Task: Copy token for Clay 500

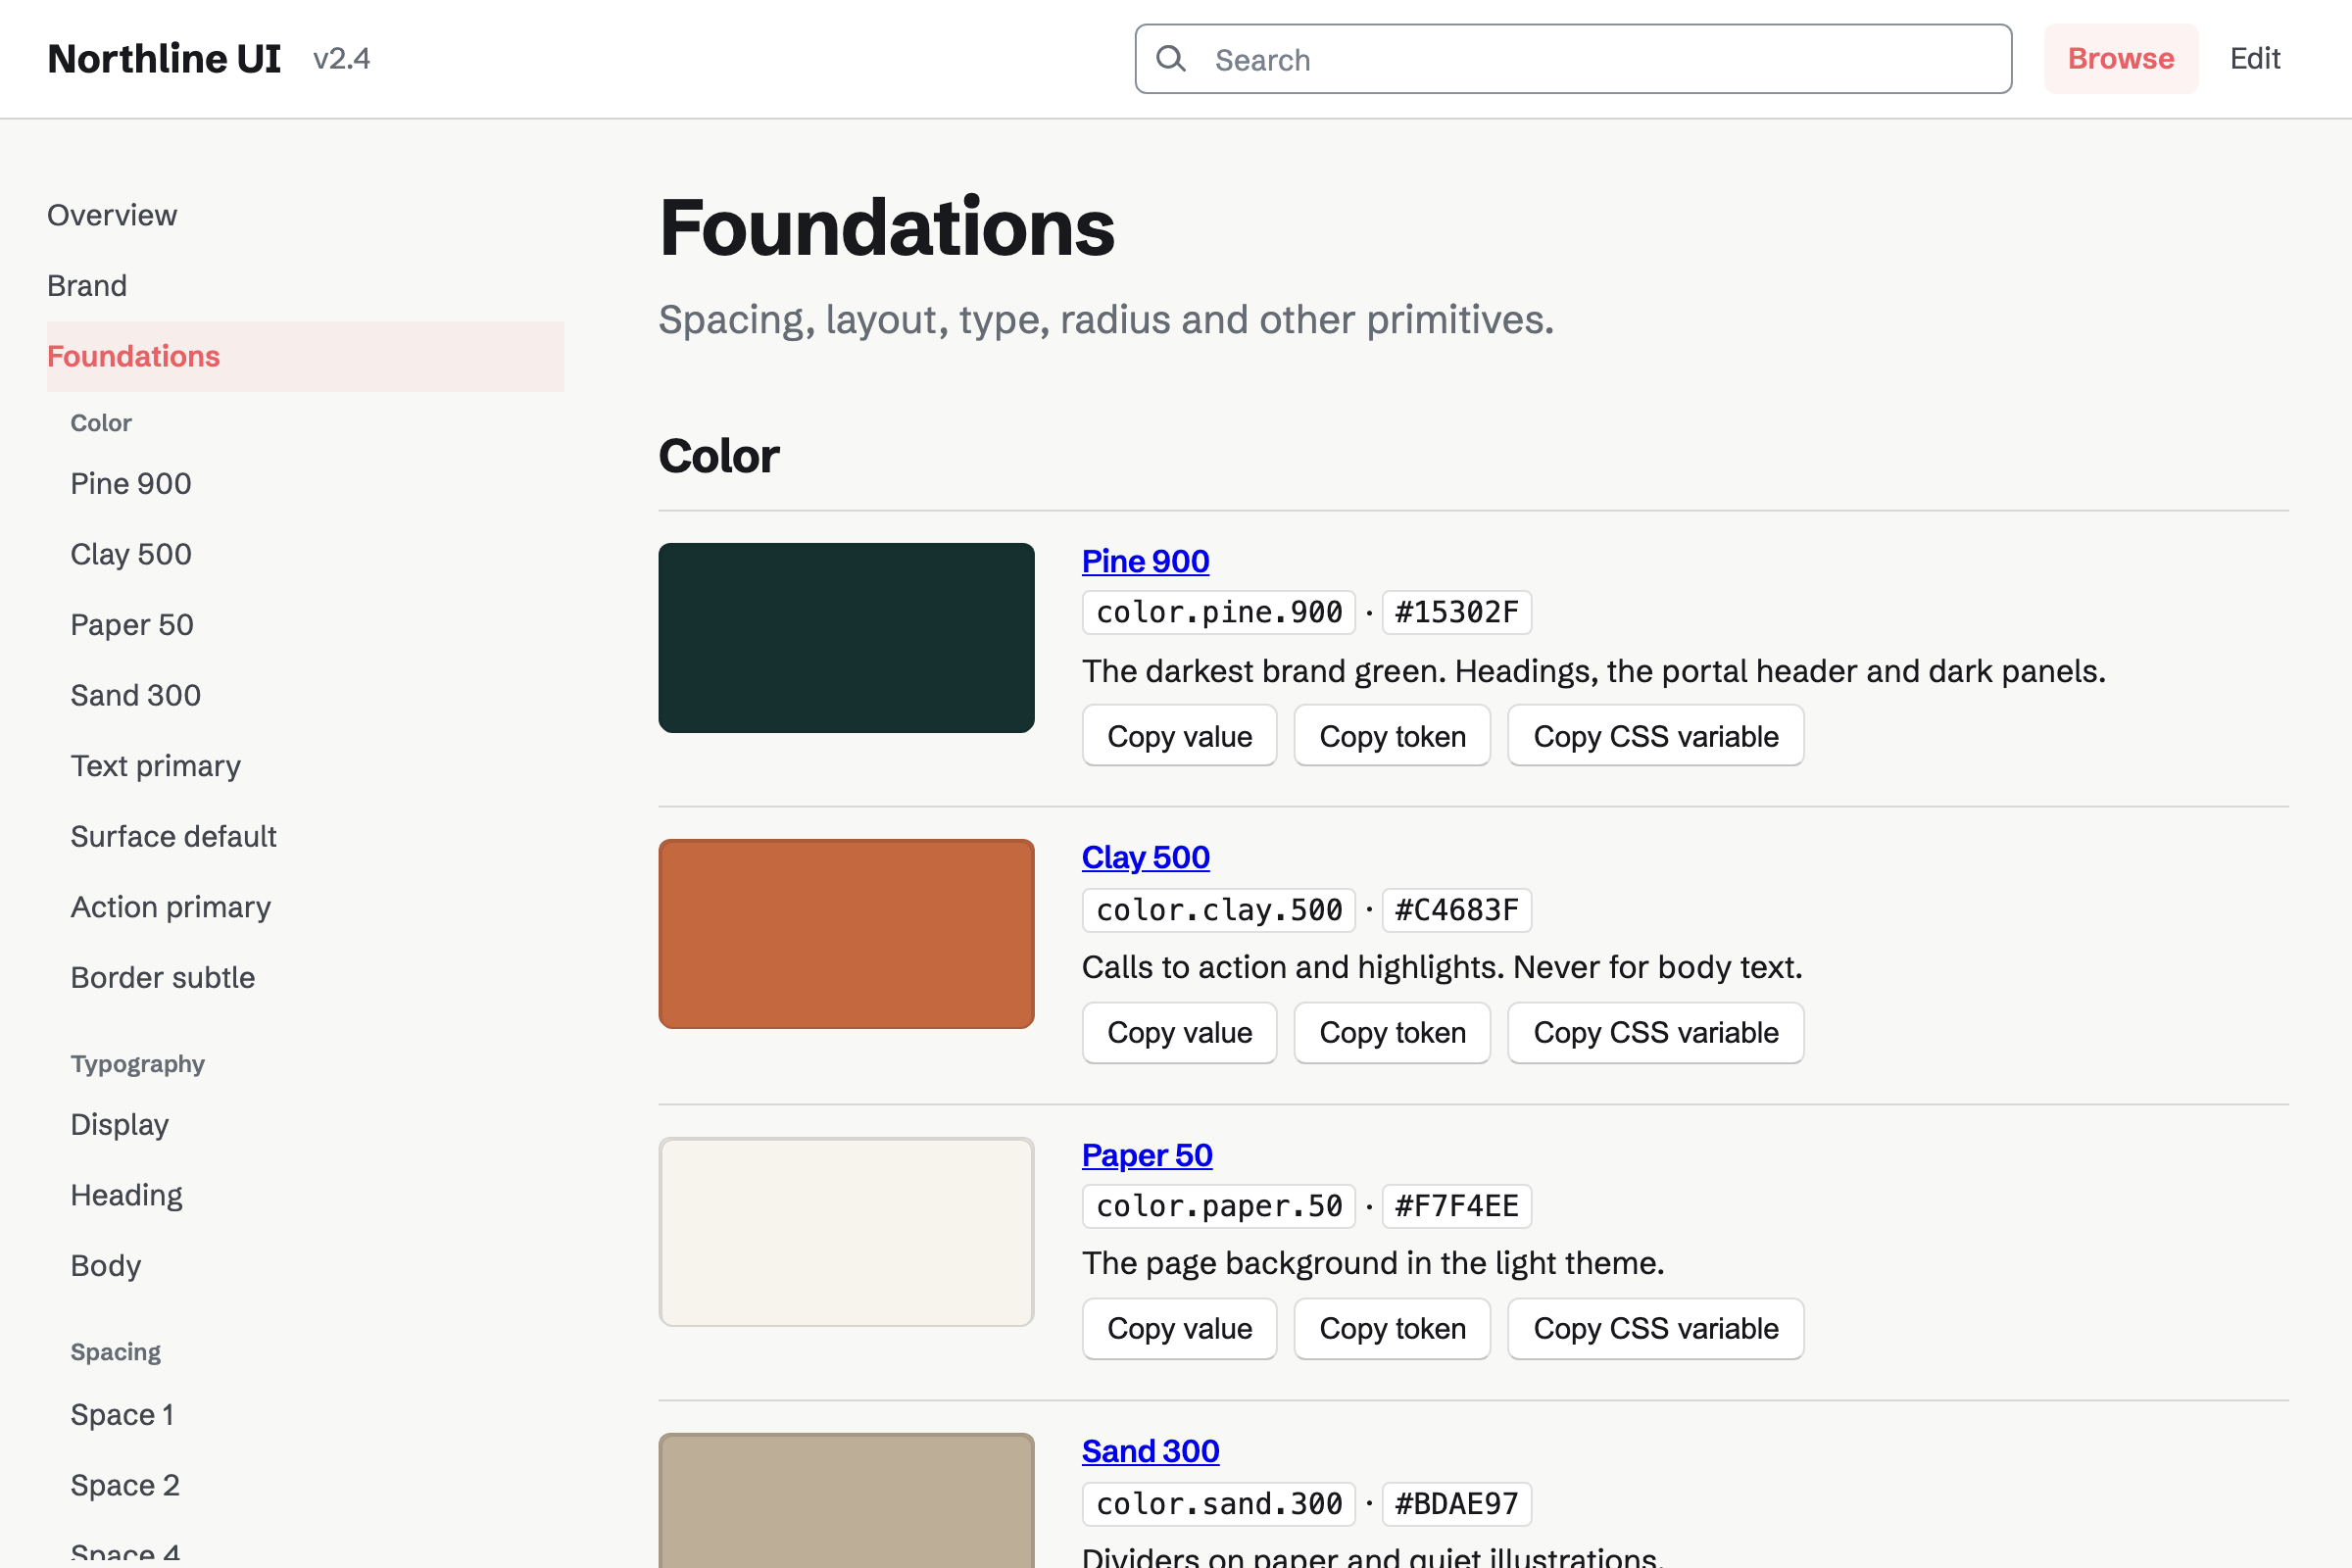Action: (1392, 1032)
